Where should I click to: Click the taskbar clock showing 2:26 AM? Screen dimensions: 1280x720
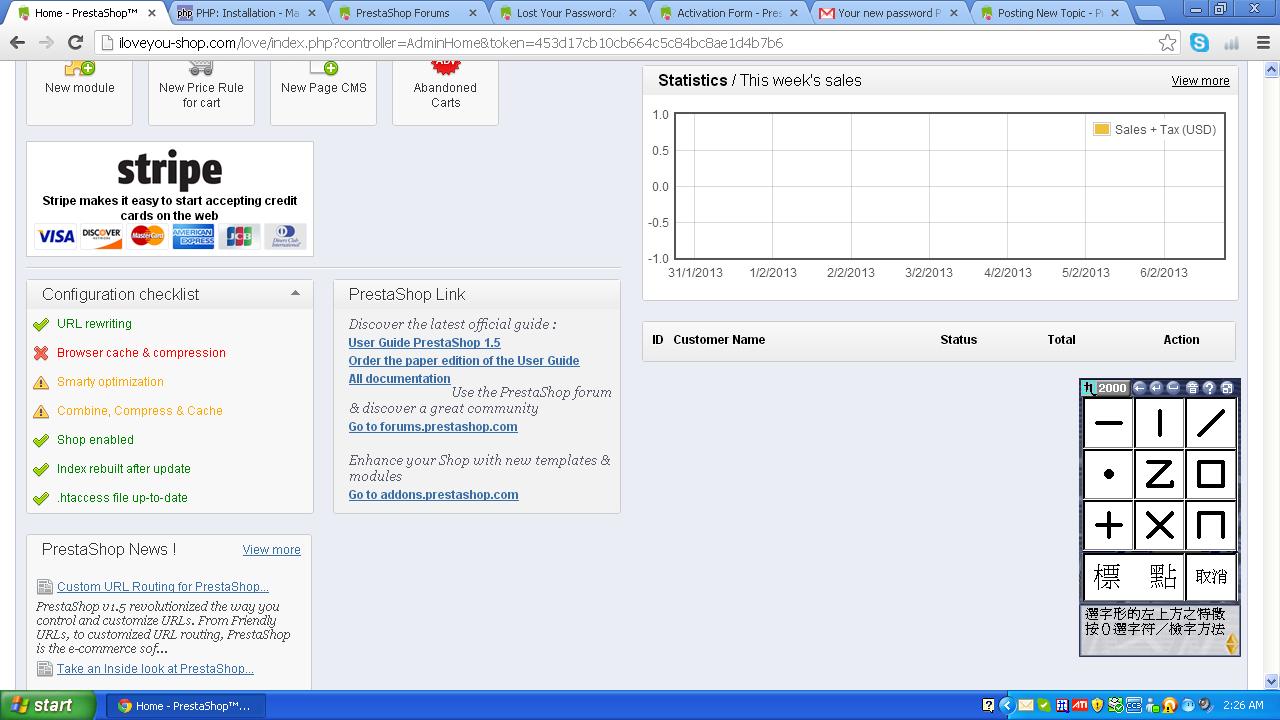(x=1243, y=705)
